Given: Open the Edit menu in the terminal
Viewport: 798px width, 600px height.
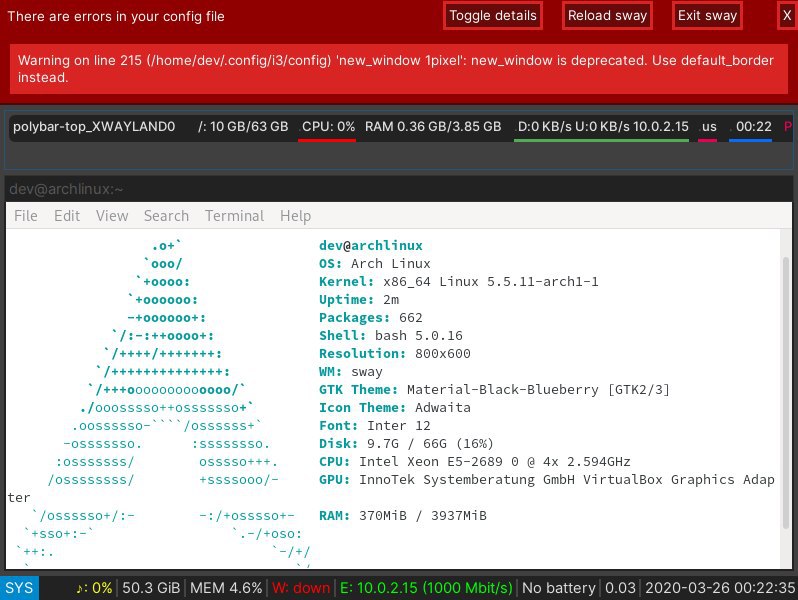Looking at the screenshot, I should (x=67, y=216).
